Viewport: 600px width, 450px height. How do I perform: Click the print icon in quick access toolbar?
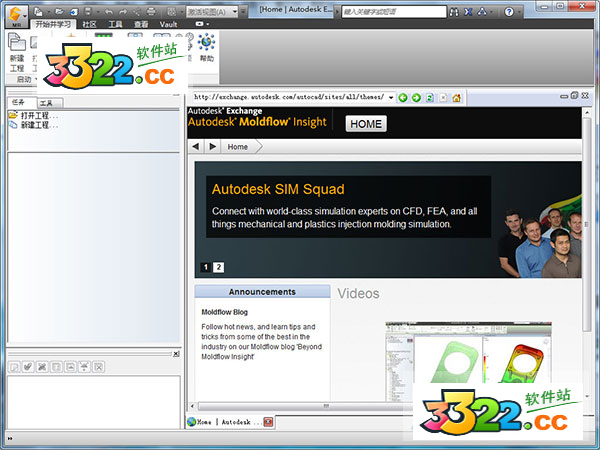click(151, 11)
